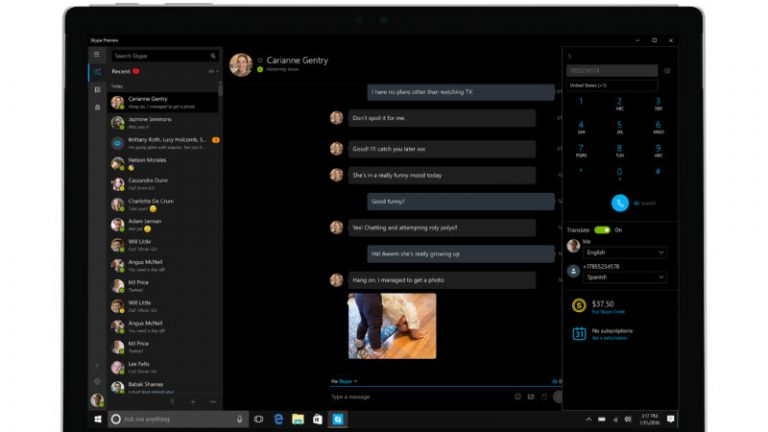
Task: Open the hamburger menu in Skype sidebar
Action: click(97, 56)
